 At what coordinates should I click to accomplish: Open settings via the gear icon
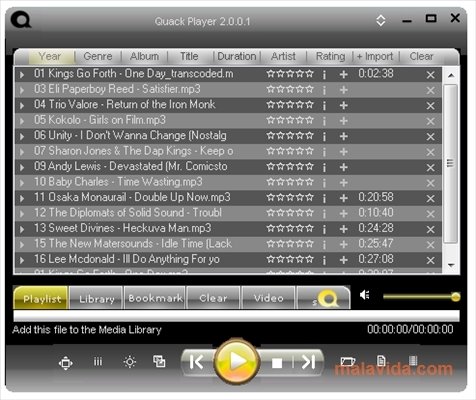coord(129,362)
